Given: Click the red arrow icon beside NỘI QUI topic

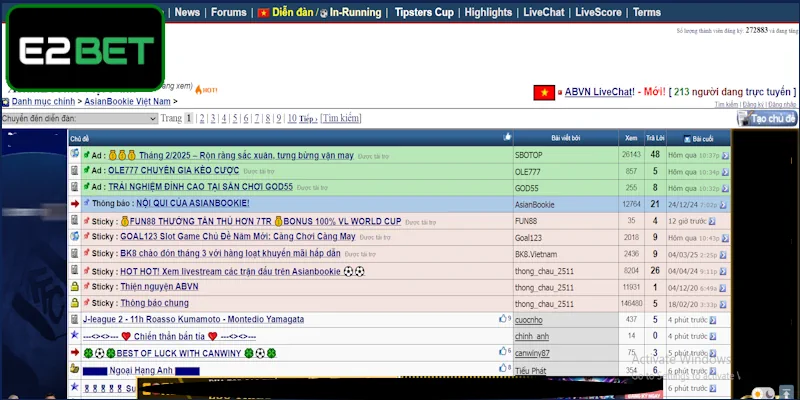Looking at the screenshot, I should (x=75, y=204).
